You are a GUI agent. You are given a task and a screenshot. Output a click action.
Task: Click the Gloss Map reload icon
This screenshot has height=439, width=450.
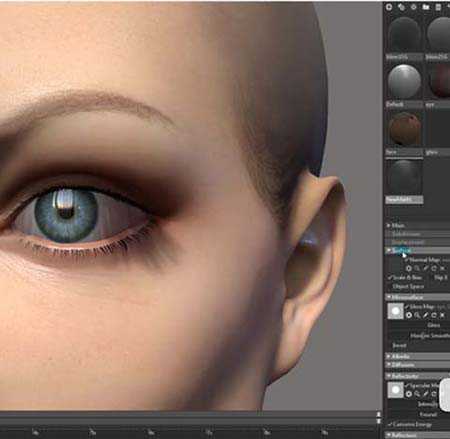point(434,315)
